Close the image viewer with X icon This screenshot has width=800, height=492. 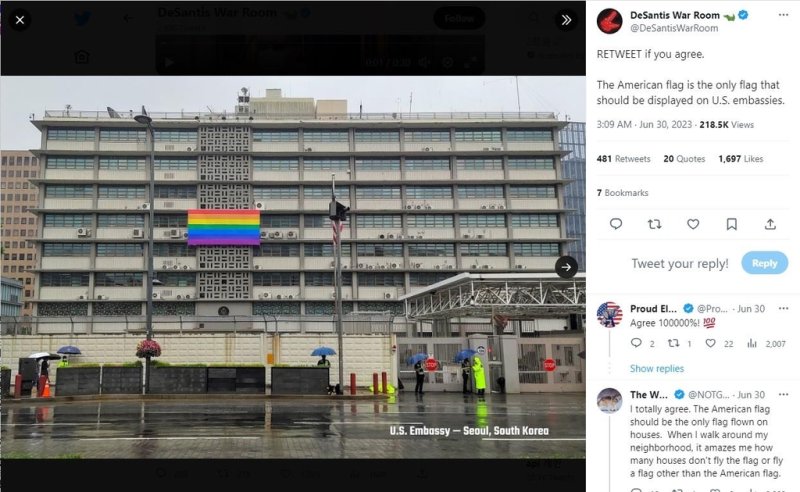tap(20, 20)
